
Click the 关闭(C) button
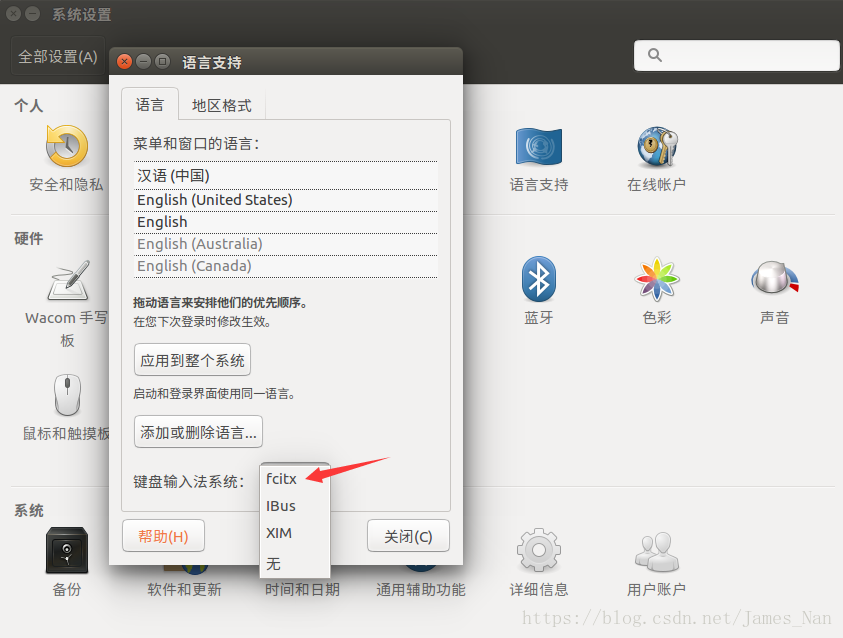tap(408, 536)
